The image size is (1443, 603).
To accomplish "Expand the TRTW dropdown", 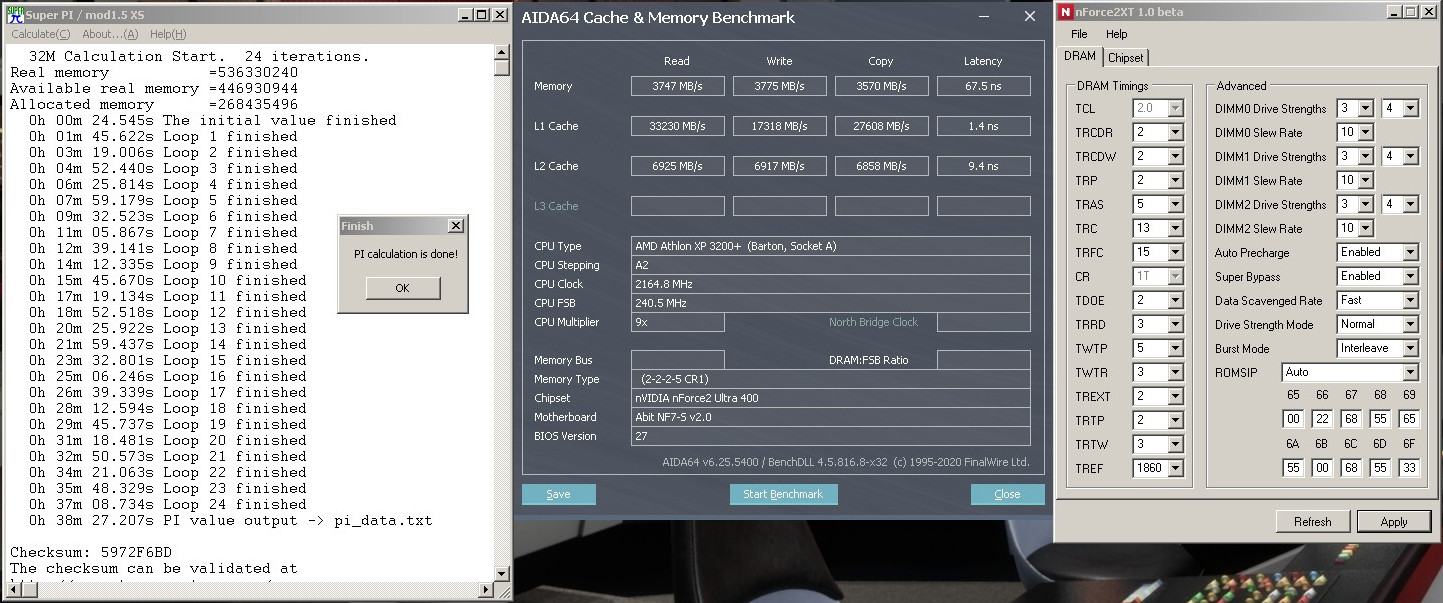I will [1175, 444].
